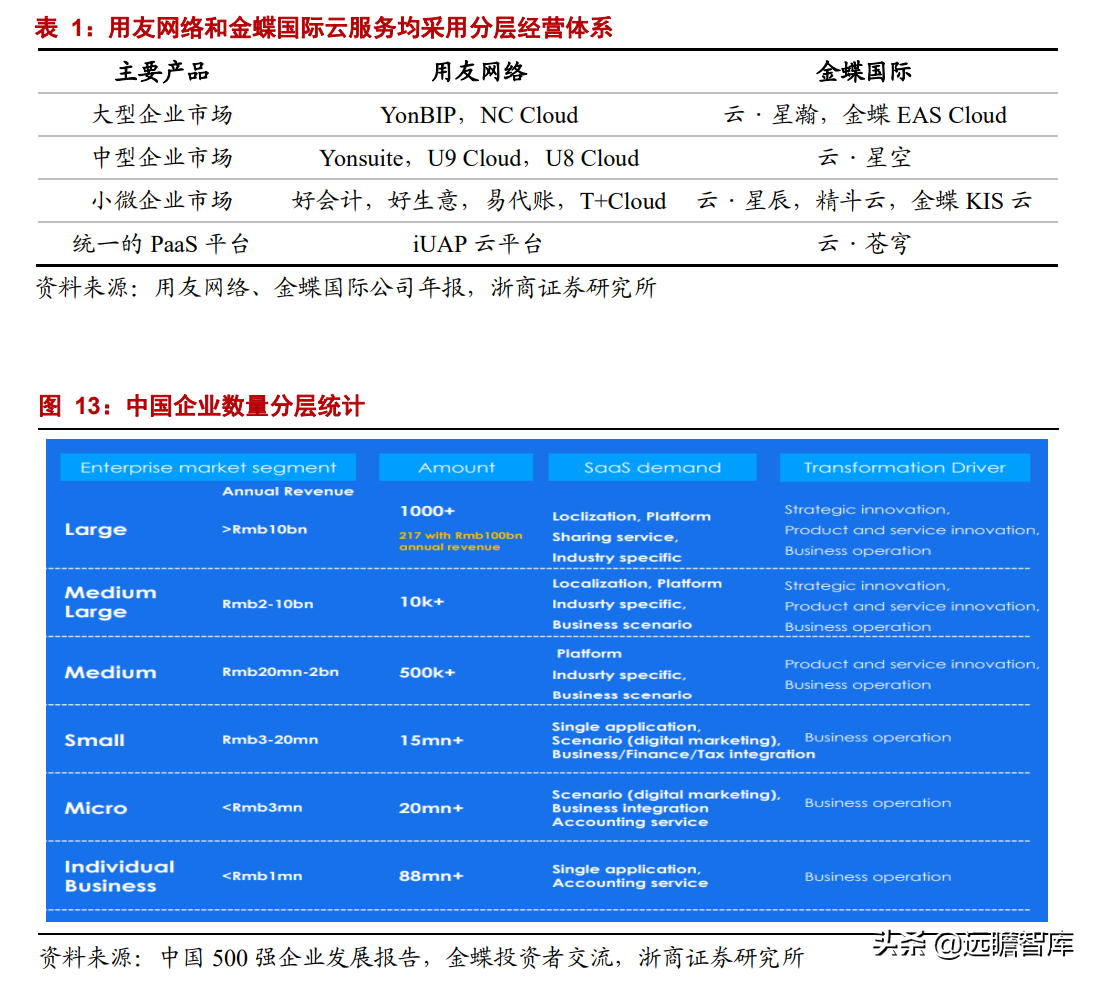Click the 'Medium Large' segment label
This screenshot has height=982, width=1098.
point(111,602)
